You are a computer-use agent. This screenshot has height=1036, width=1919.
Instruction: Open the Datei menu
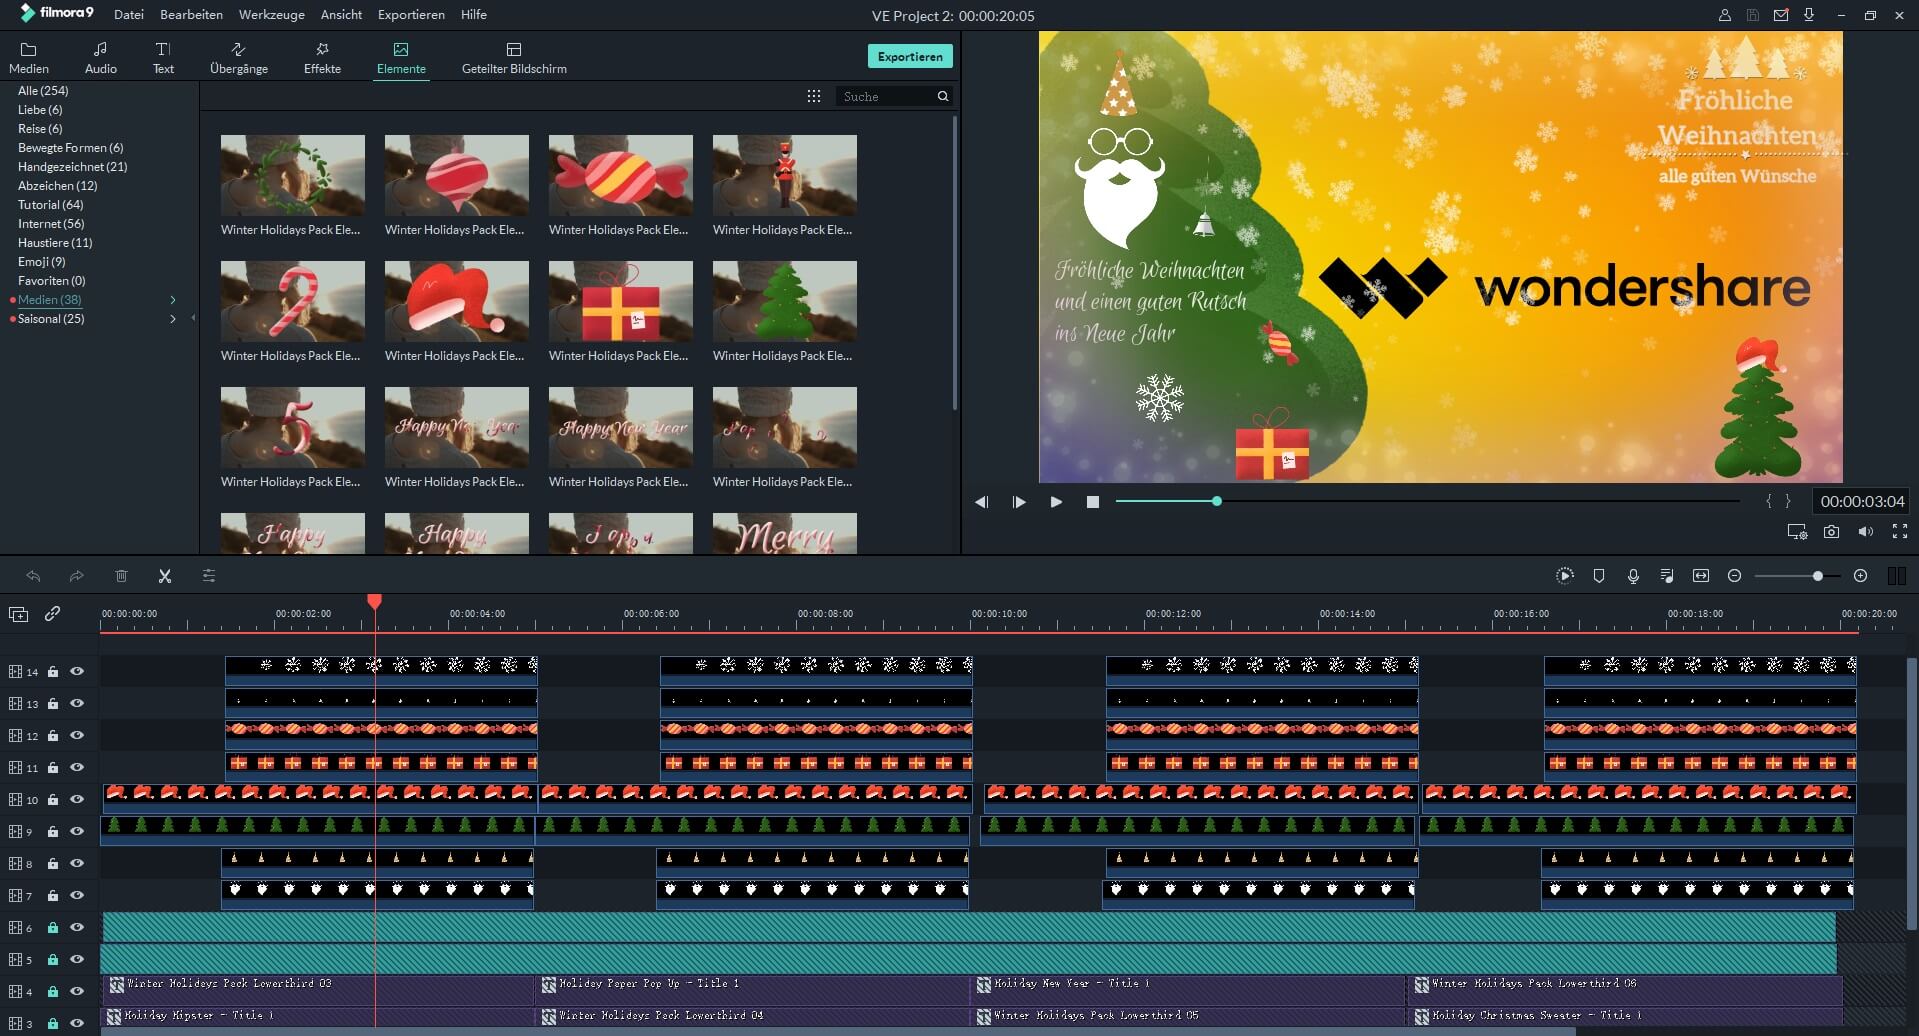click(x=129, y=15)
